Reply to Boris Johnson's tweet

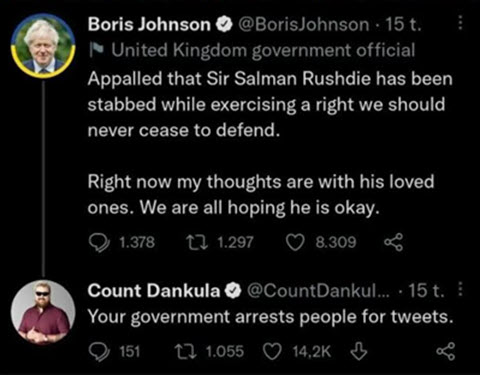(x=99, y=242)
